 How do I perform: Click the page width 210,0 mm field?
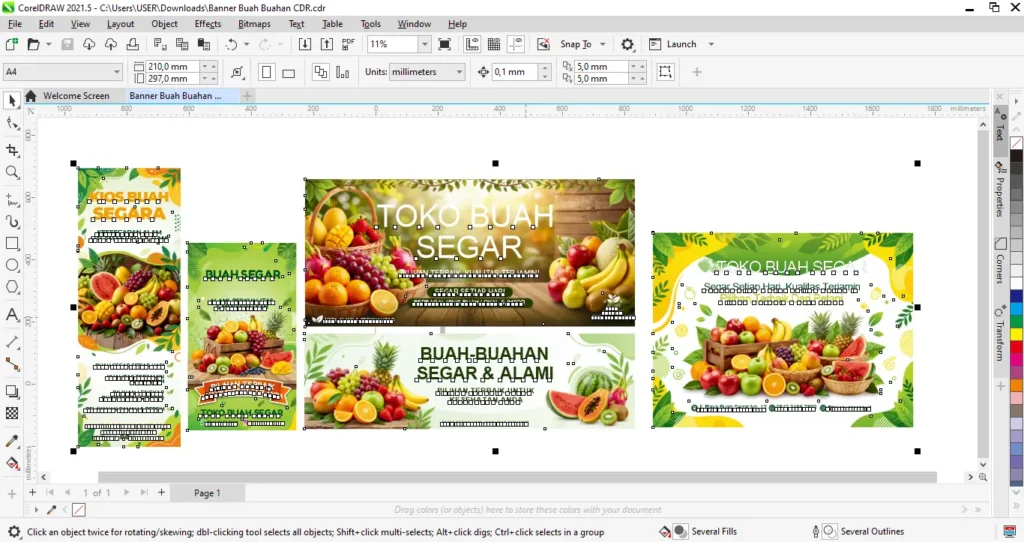172,67
